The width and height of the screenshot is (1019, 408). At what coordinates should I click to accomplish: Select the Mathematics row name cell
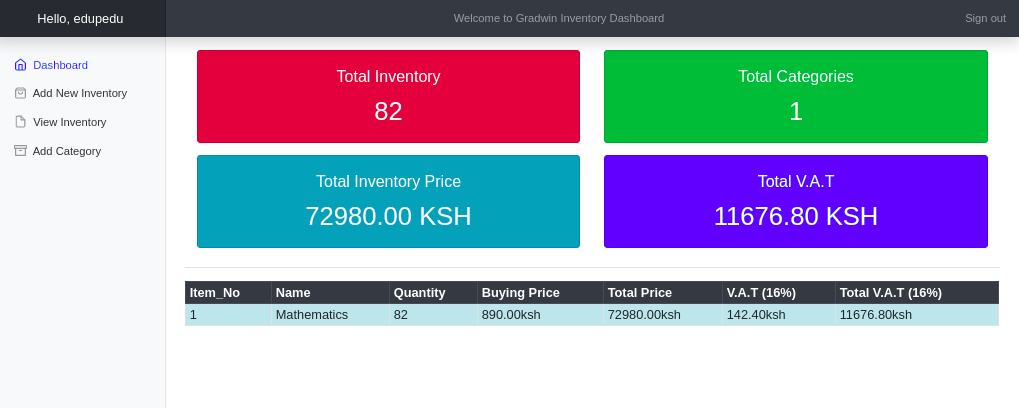[312, 315]
